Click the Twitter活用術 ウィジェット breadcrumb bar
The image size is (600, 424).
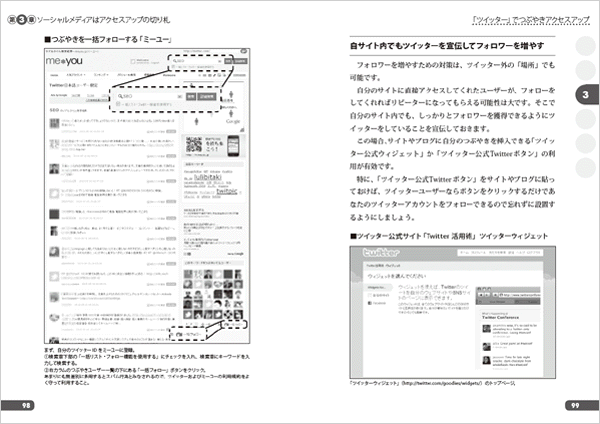pos(452,265)
